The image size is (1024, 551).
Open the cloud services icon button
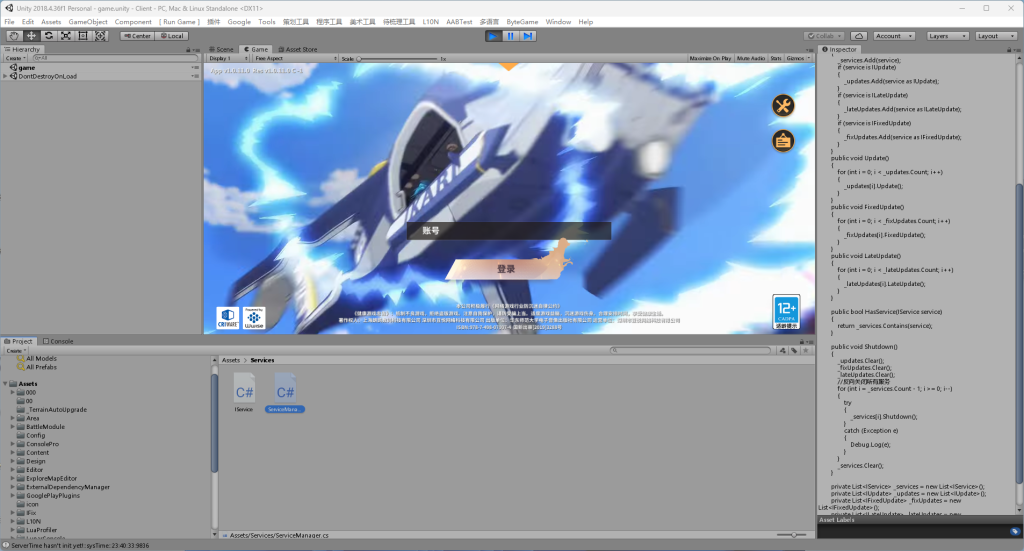click(858, 36)
